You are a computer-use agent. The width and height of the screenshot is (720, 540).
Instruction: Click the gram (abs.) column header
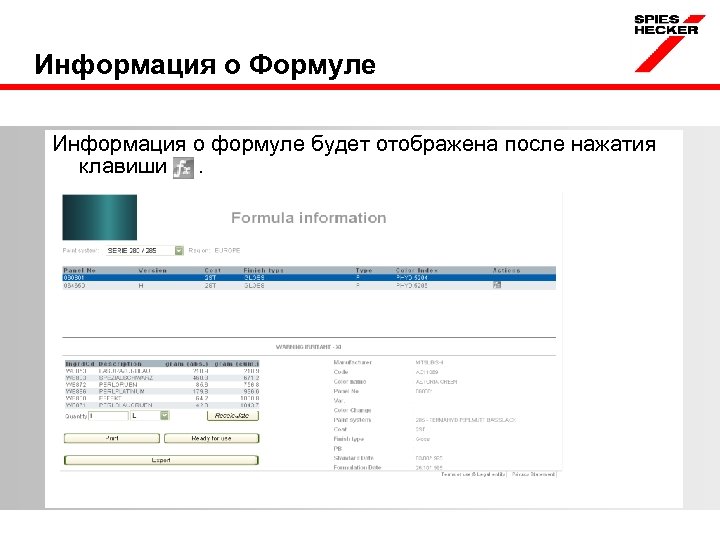pyautogui.click(x=187, y=364)
